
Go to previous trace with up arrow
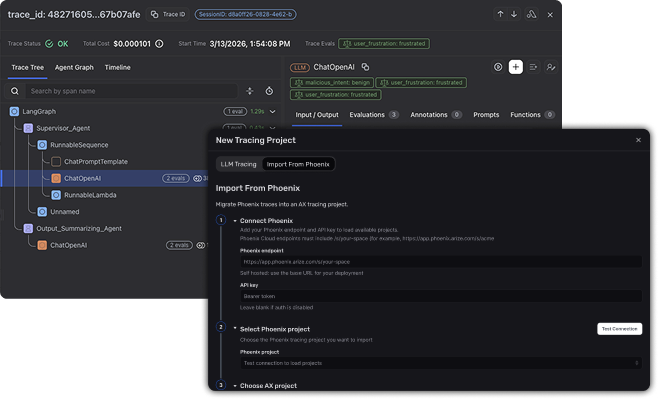point(500,14)
